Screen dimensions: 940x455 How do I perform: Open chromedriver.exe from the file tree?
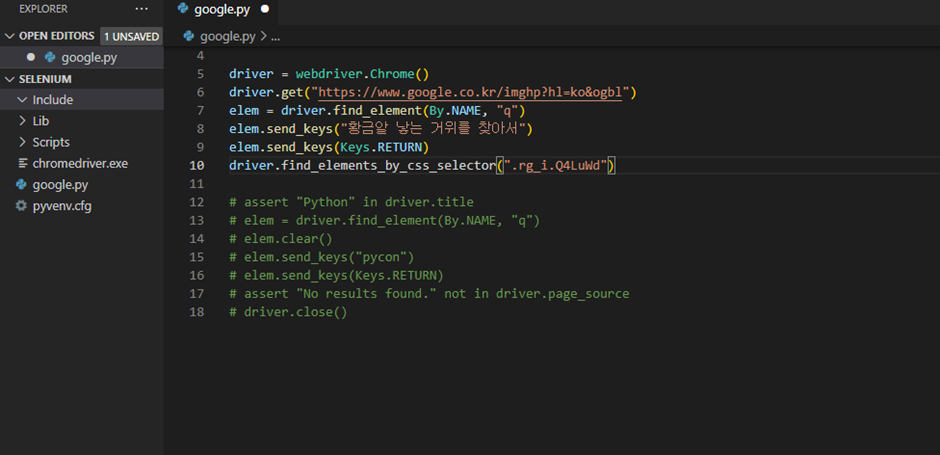[x=82, y=163]
